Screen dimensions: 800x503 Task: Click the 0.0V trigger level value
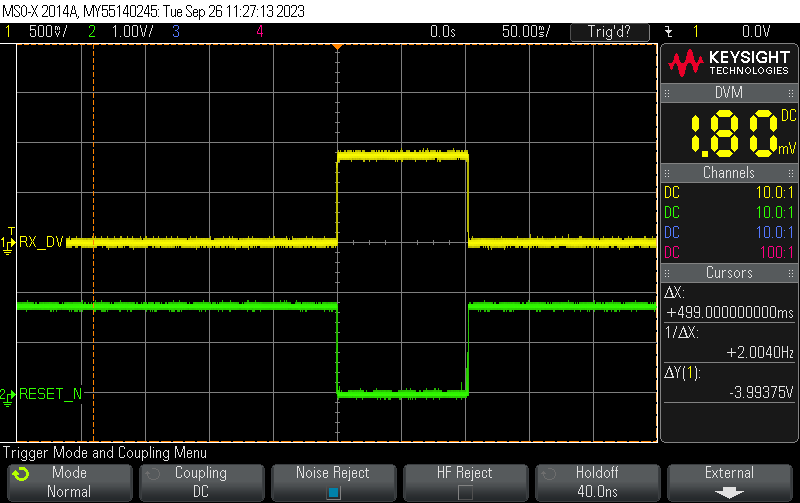(x=756, y=32)
